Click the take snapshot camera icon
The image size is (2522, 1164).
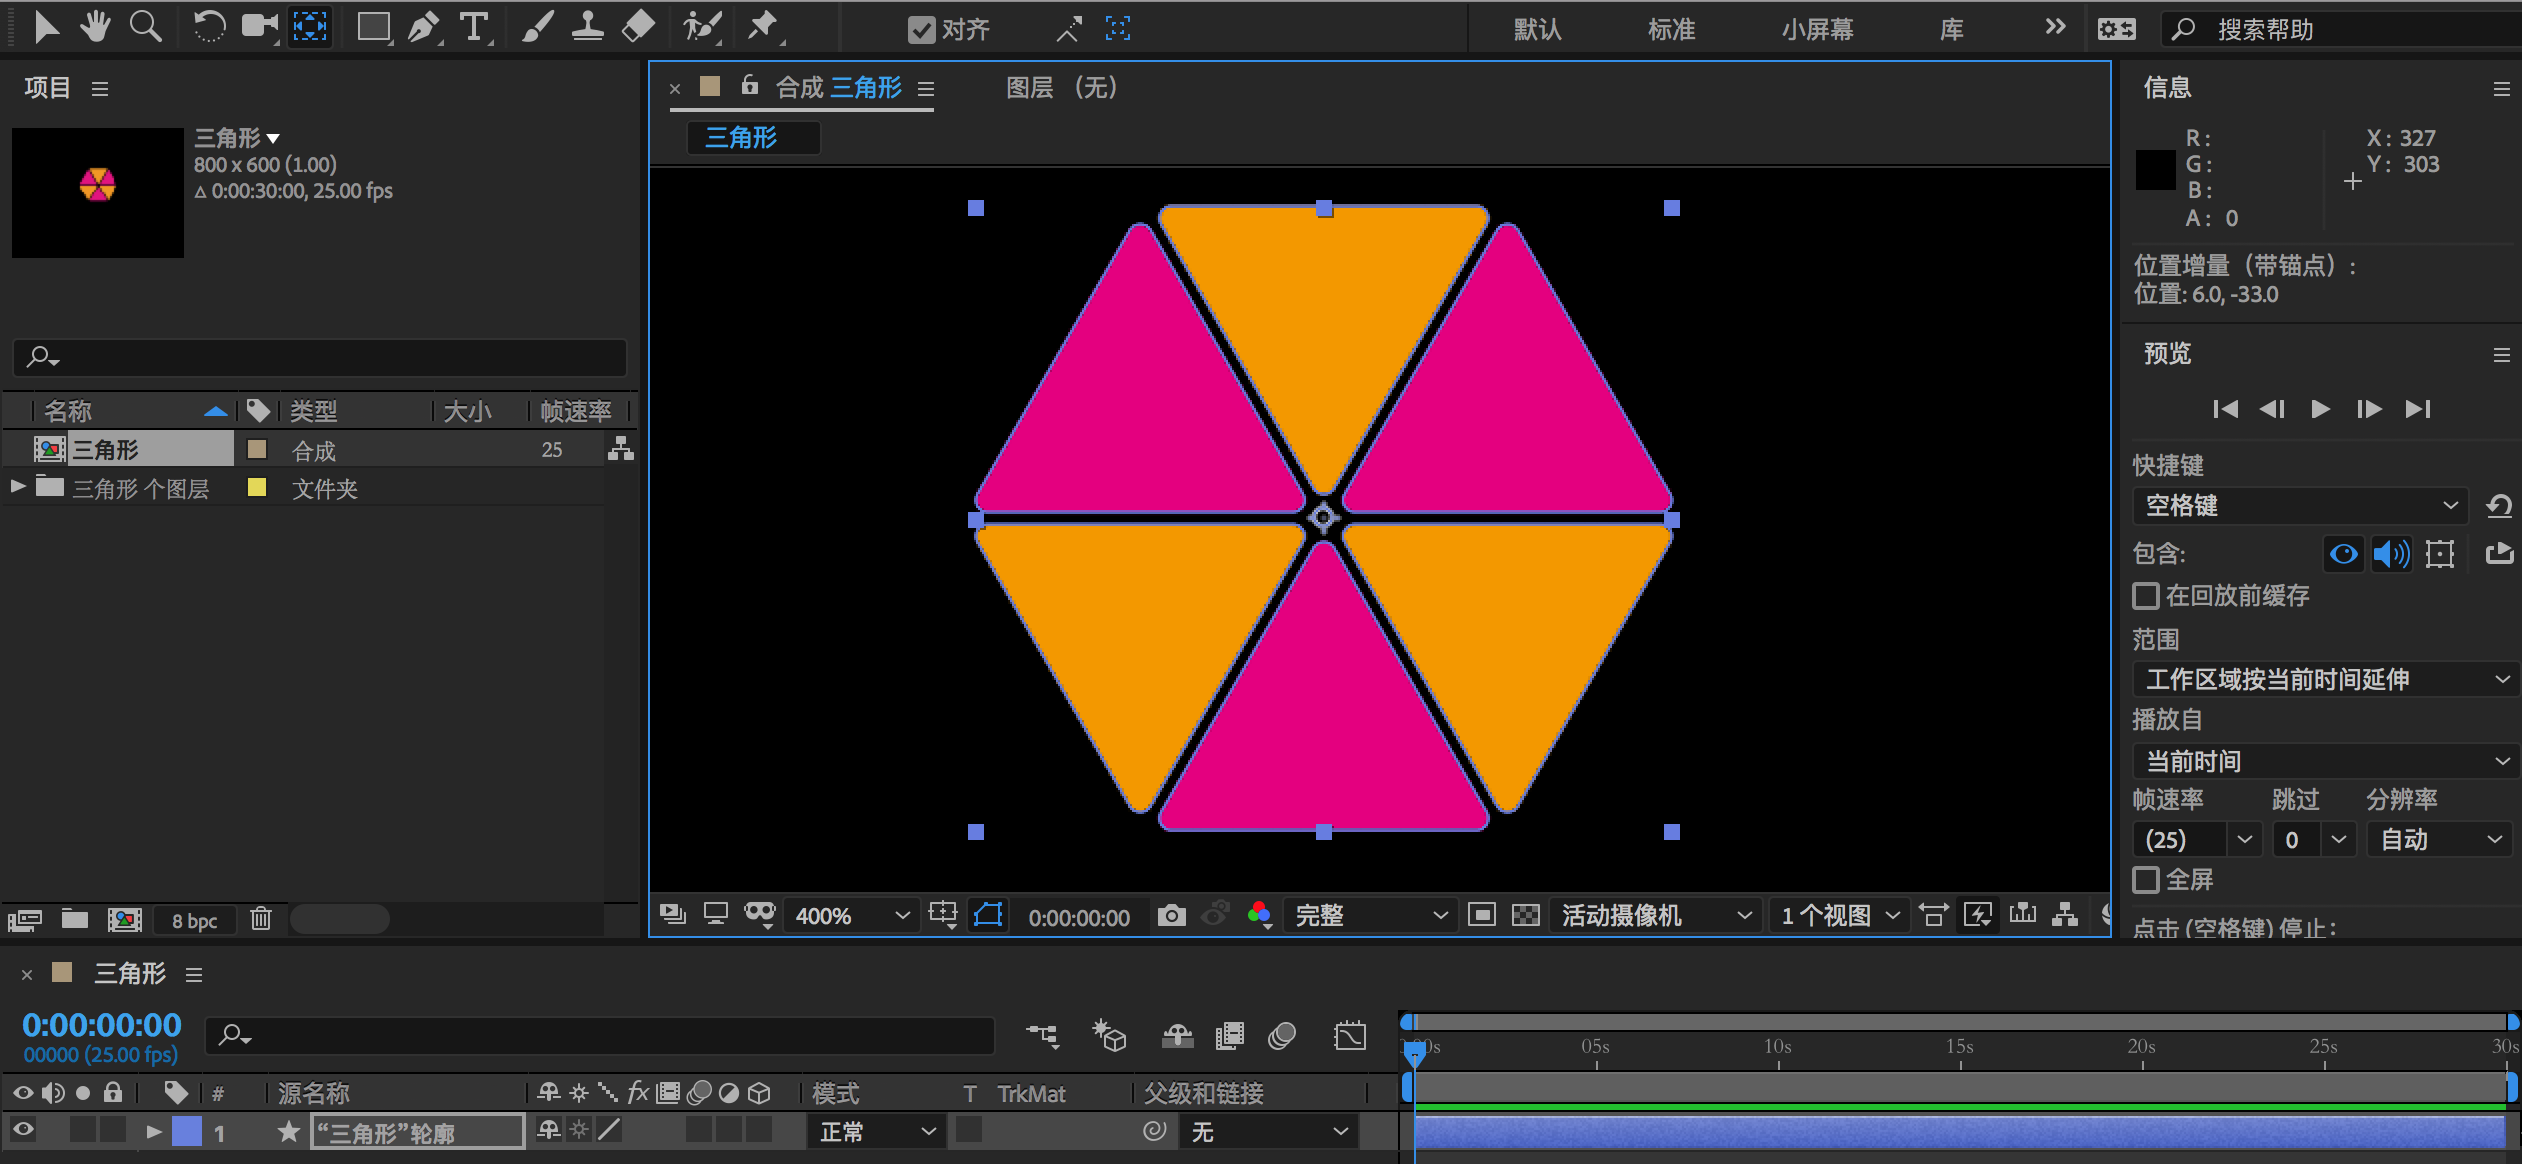coord(1171,915)
